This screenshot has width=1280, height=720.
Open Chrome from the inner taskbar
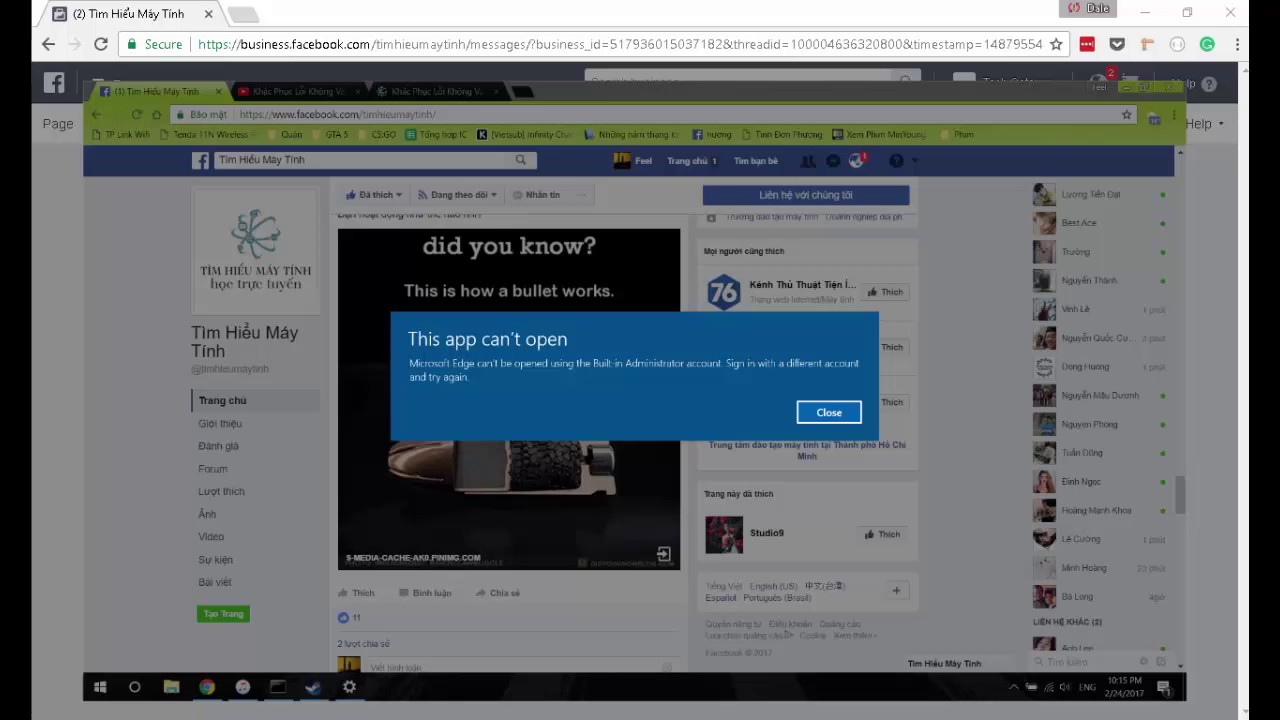(x=206, y=687)
